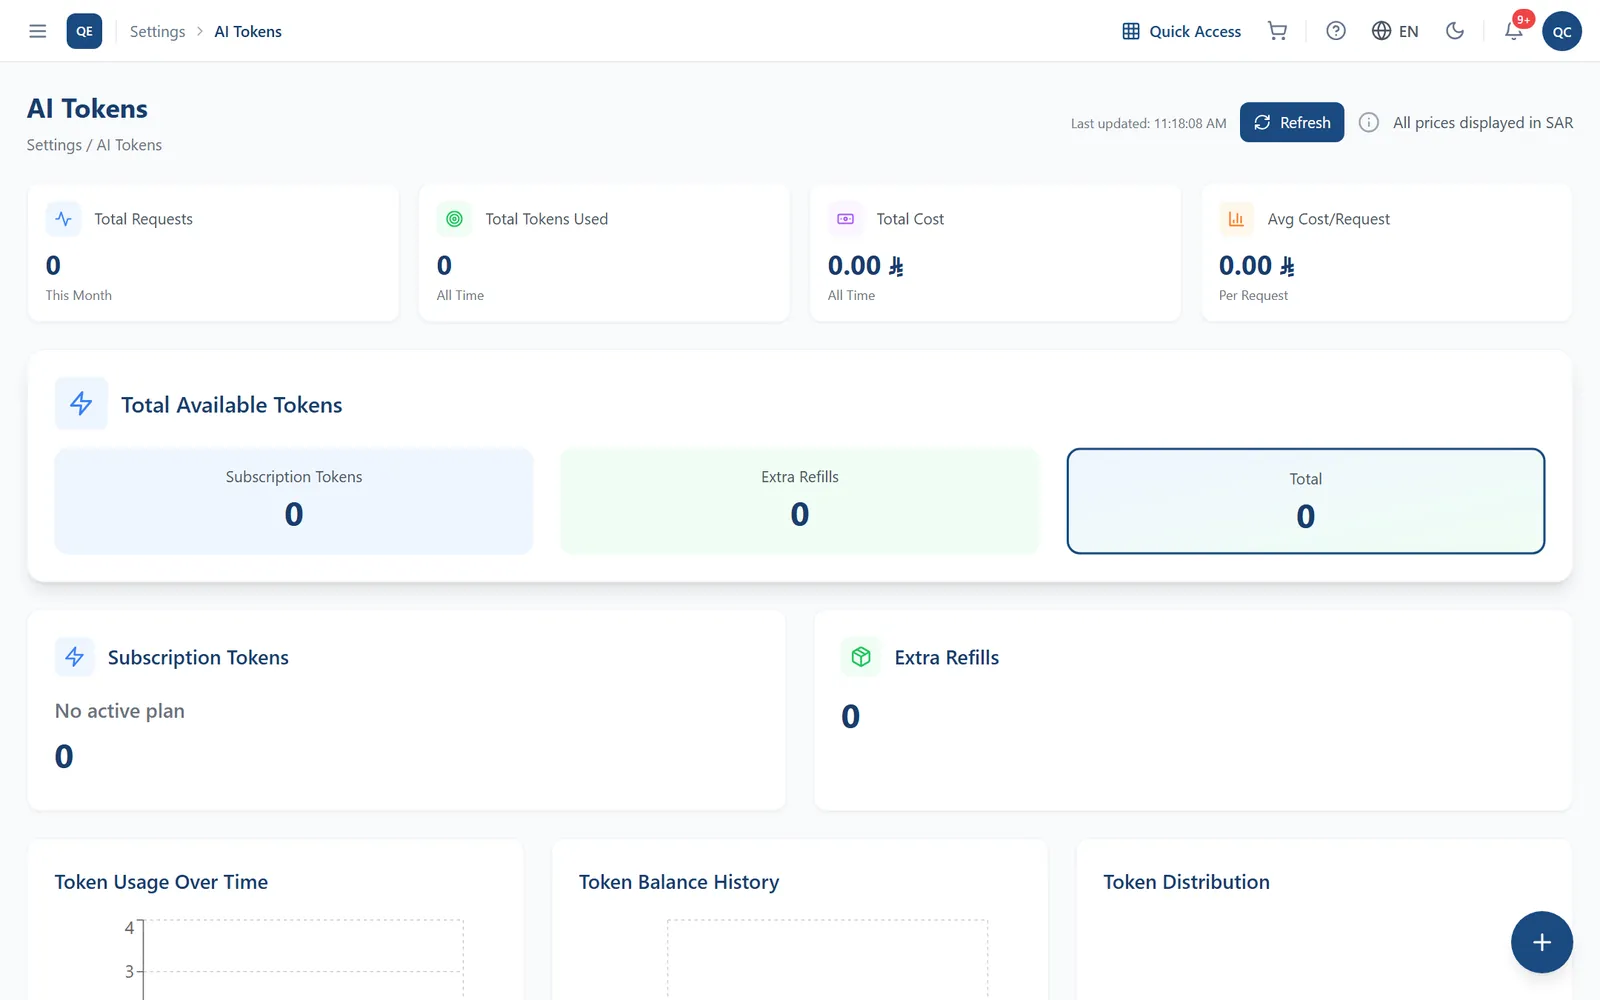
Task: Click the QE app logo
Action: click(84, 31)
